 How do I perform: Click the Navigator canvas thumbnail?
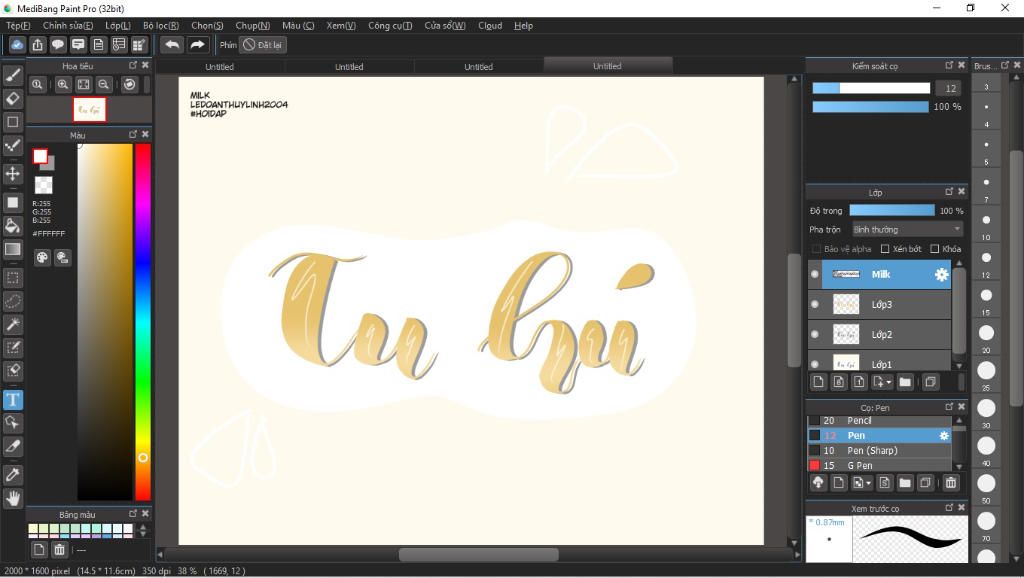click(89, 110)
